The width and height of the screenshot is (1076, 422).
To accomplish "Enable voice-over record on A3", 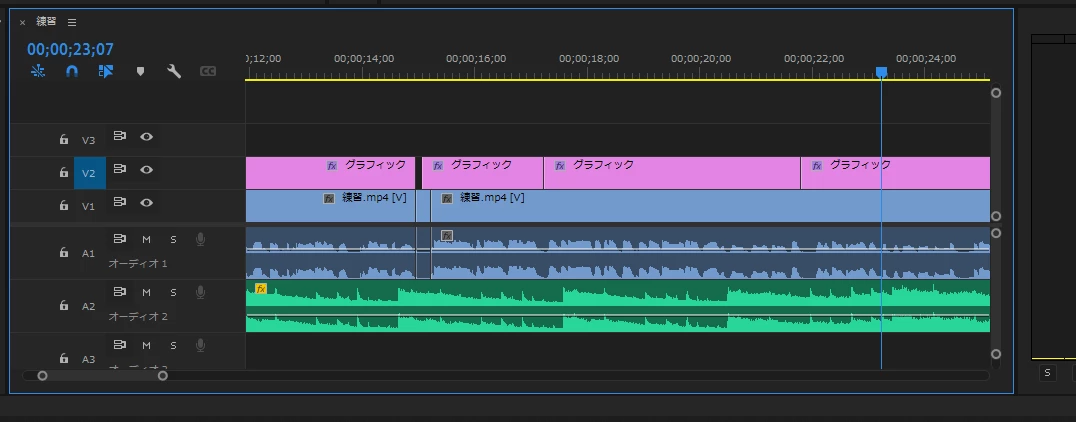I will (x=200, y=344).
